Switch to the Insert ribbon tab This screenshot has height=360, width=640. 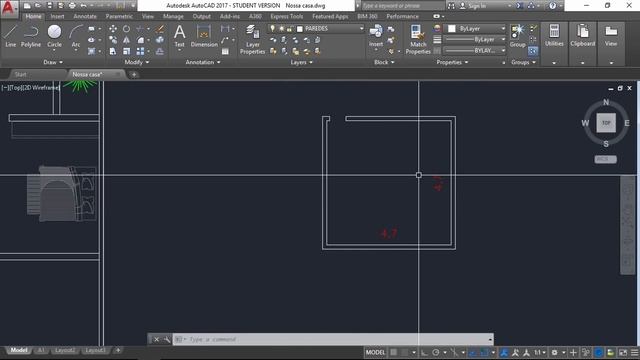57,16
